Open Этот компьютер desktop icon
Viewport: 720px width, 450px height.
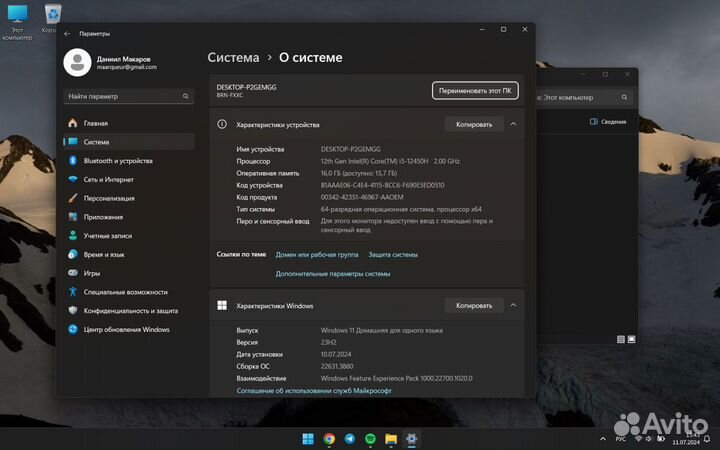(17, 22)
